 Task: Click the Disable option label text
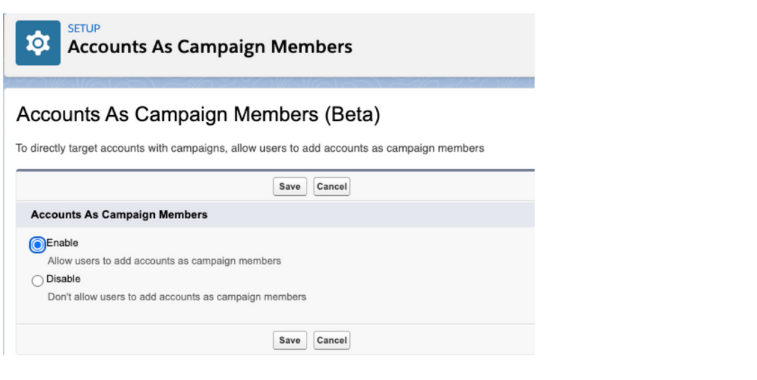[63, 279]
